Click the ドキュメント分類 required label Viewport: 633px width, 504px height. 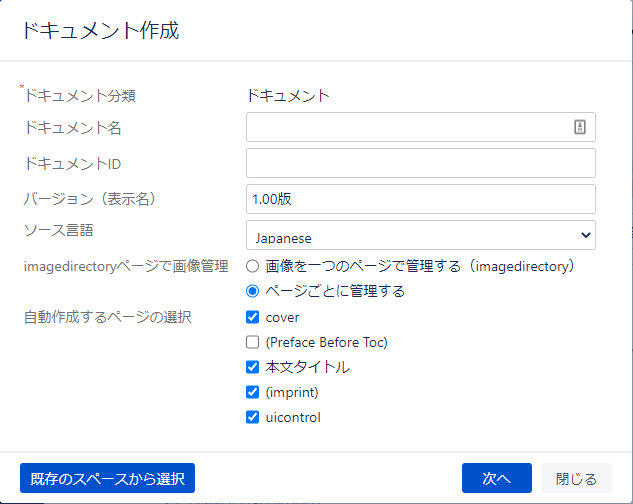[x=78, y=95]
